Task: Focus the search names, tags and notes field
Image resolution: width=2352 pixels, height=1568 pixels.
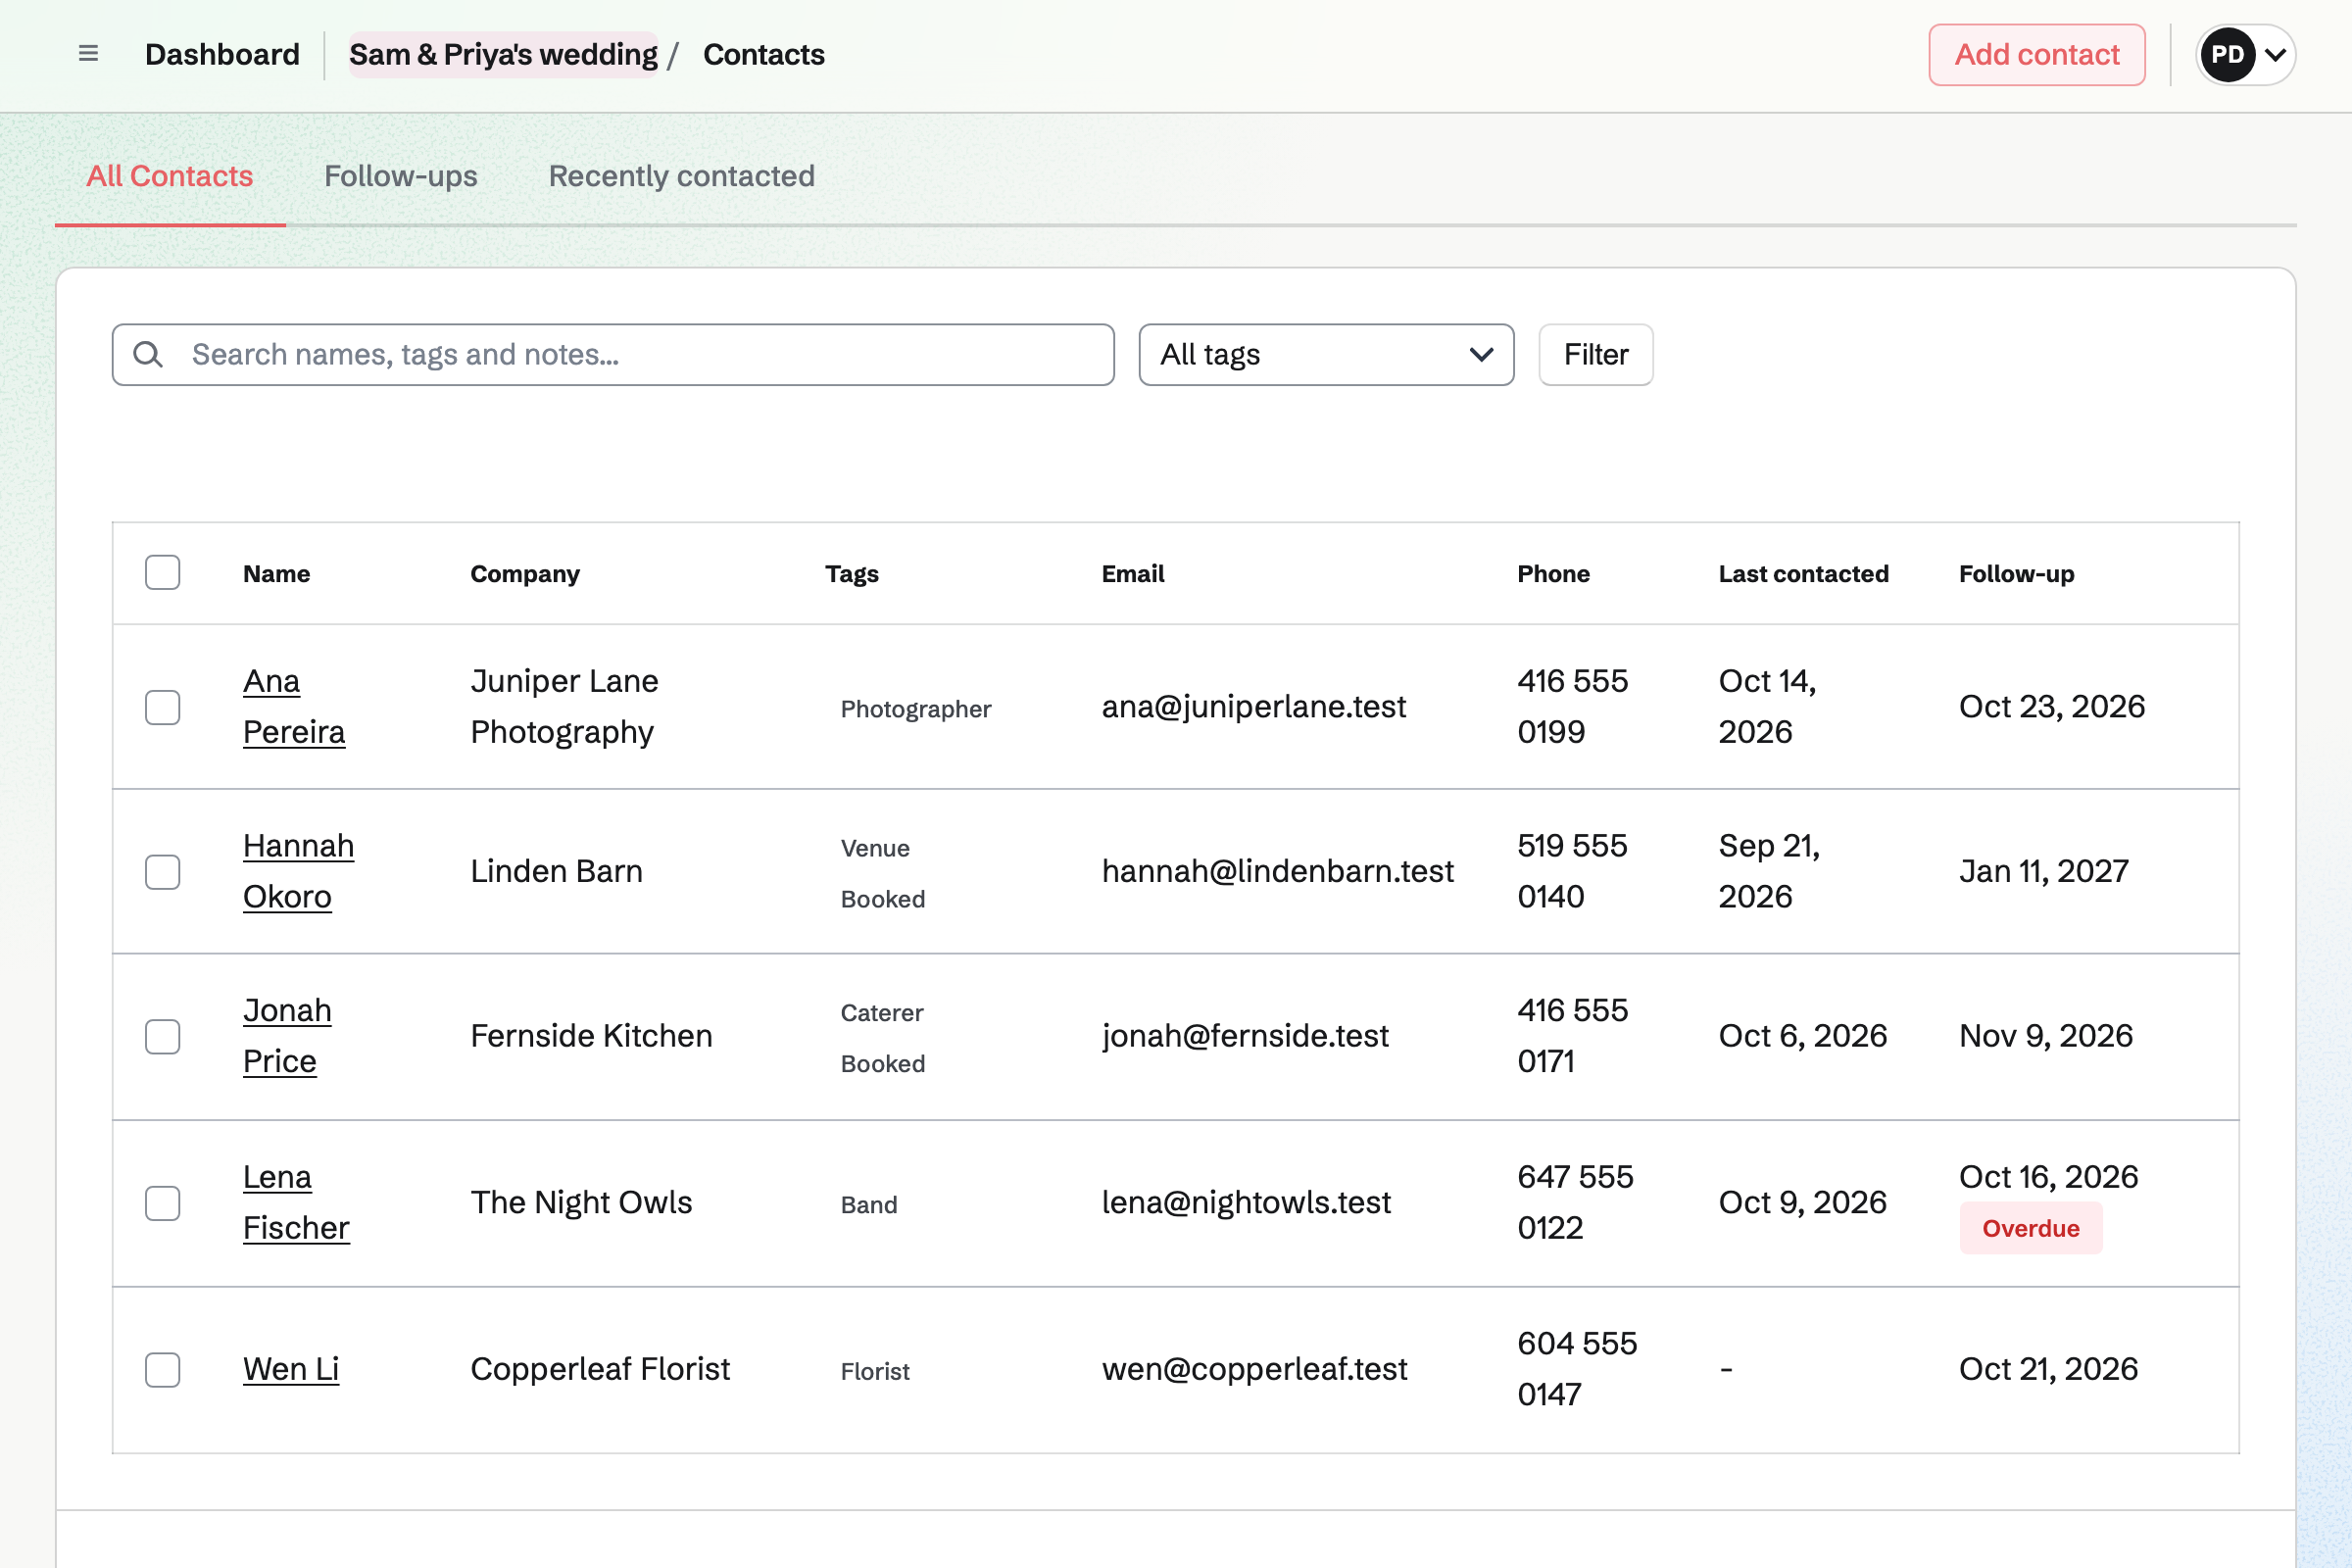Action: [x=613, y=354]
